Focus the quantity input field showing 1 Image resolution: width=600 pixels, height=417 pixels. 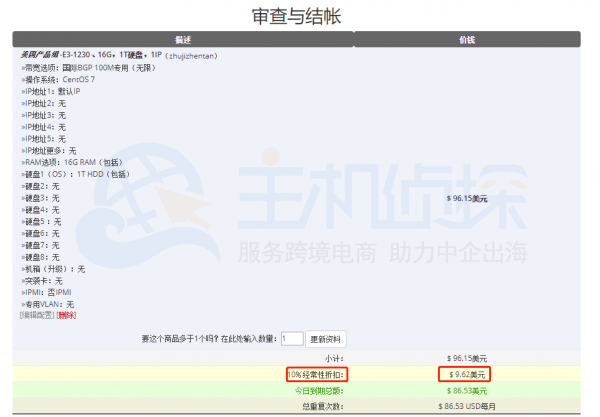tap(292, 339)
